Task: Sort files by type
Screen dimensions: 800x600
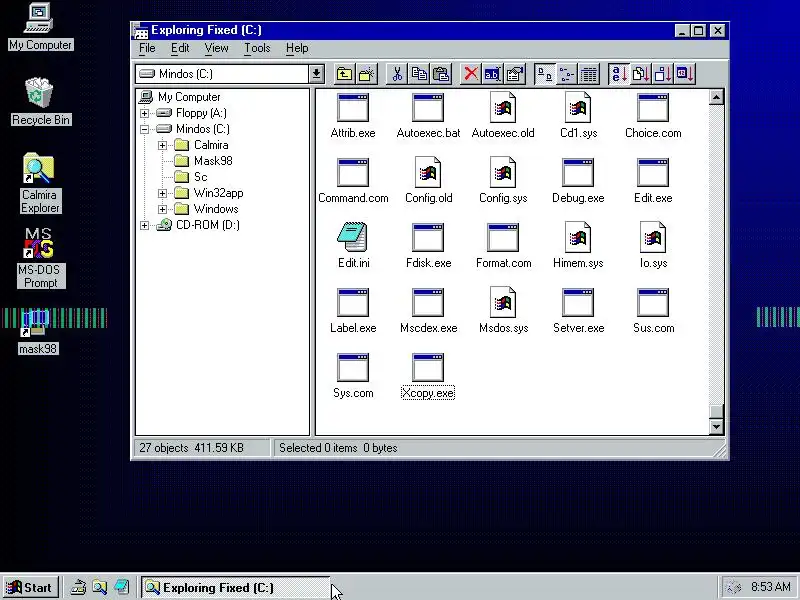Action: [641, 74]
